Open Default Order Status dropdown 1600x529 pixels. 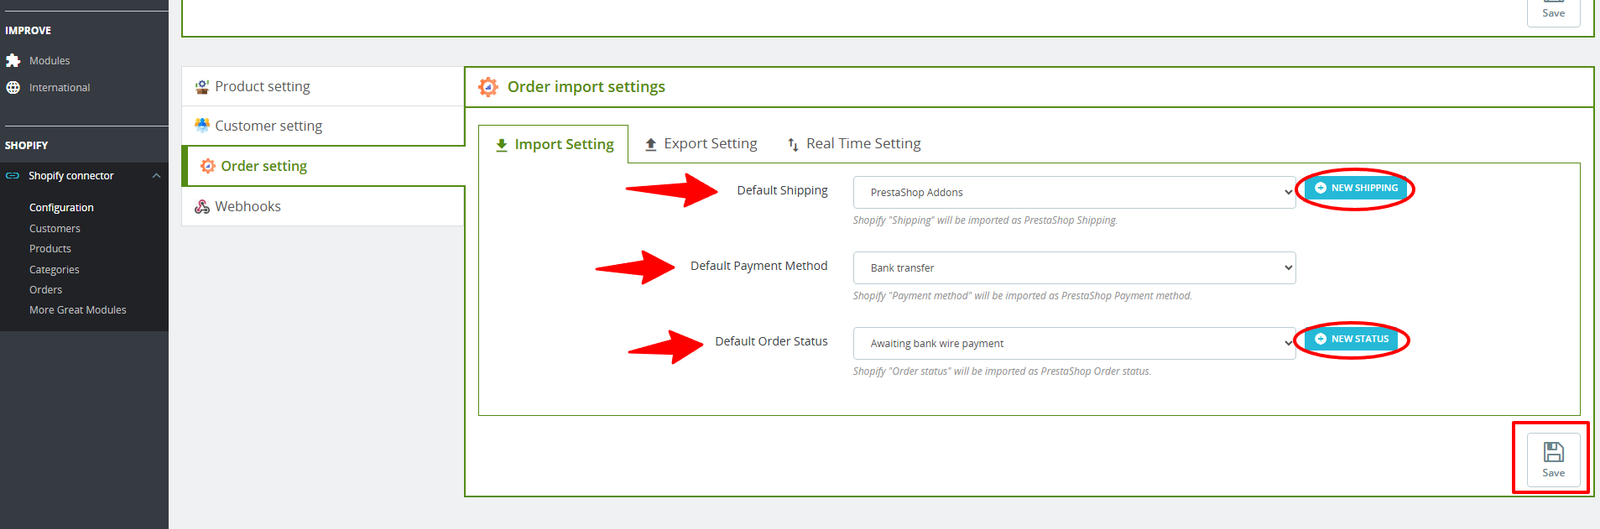coord(1074,343)
